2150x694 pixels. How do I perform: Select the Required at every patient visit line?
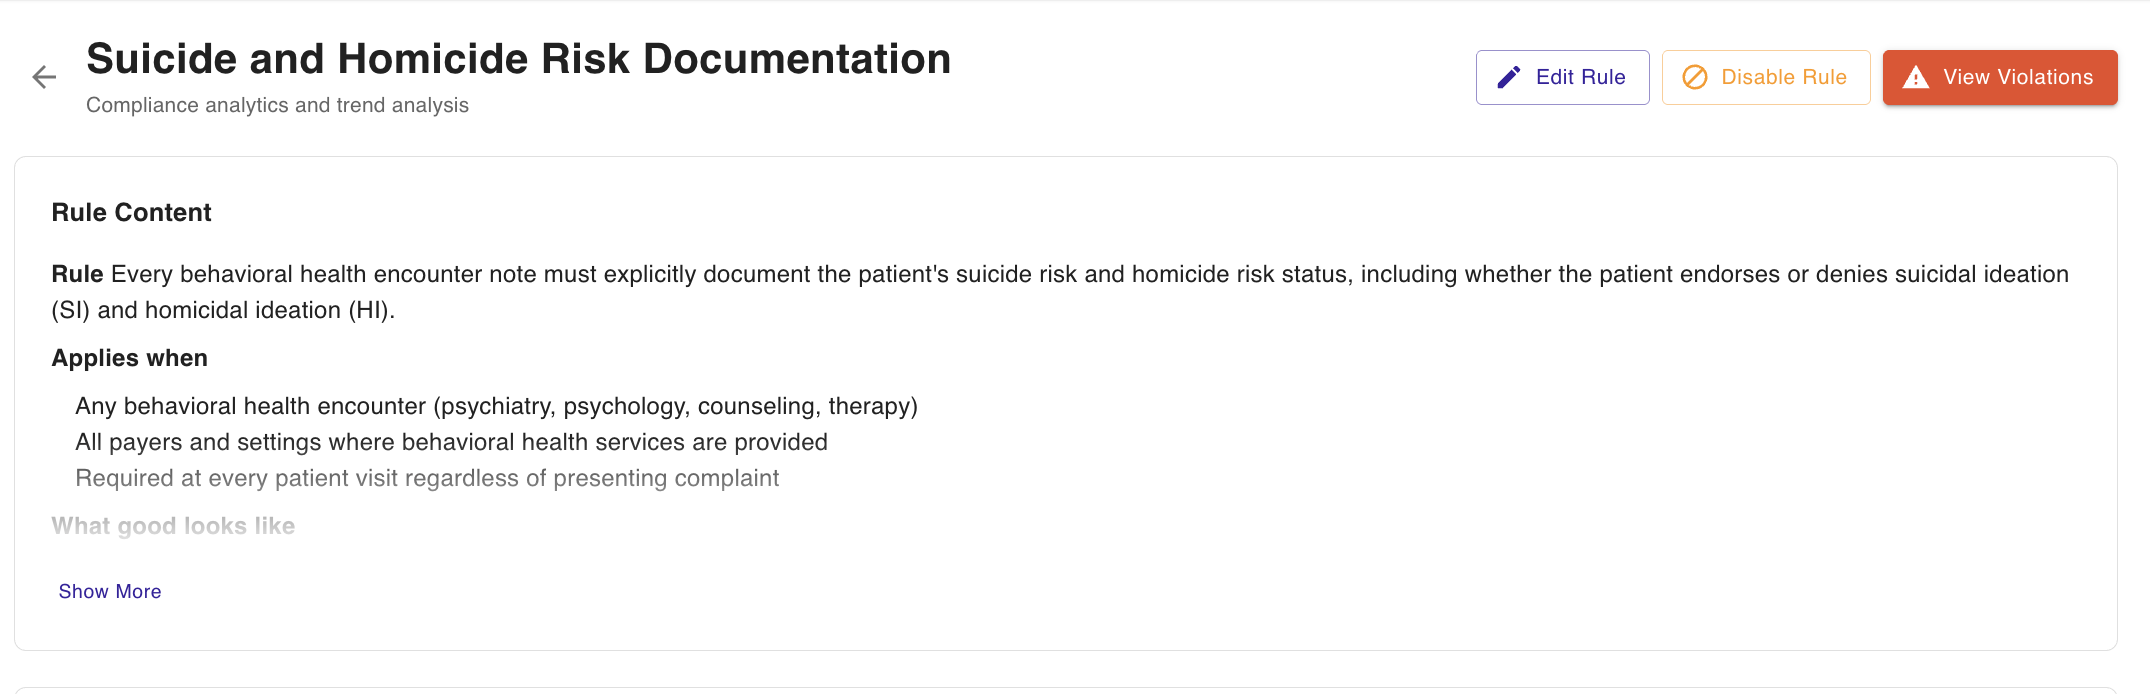[427, 478]
